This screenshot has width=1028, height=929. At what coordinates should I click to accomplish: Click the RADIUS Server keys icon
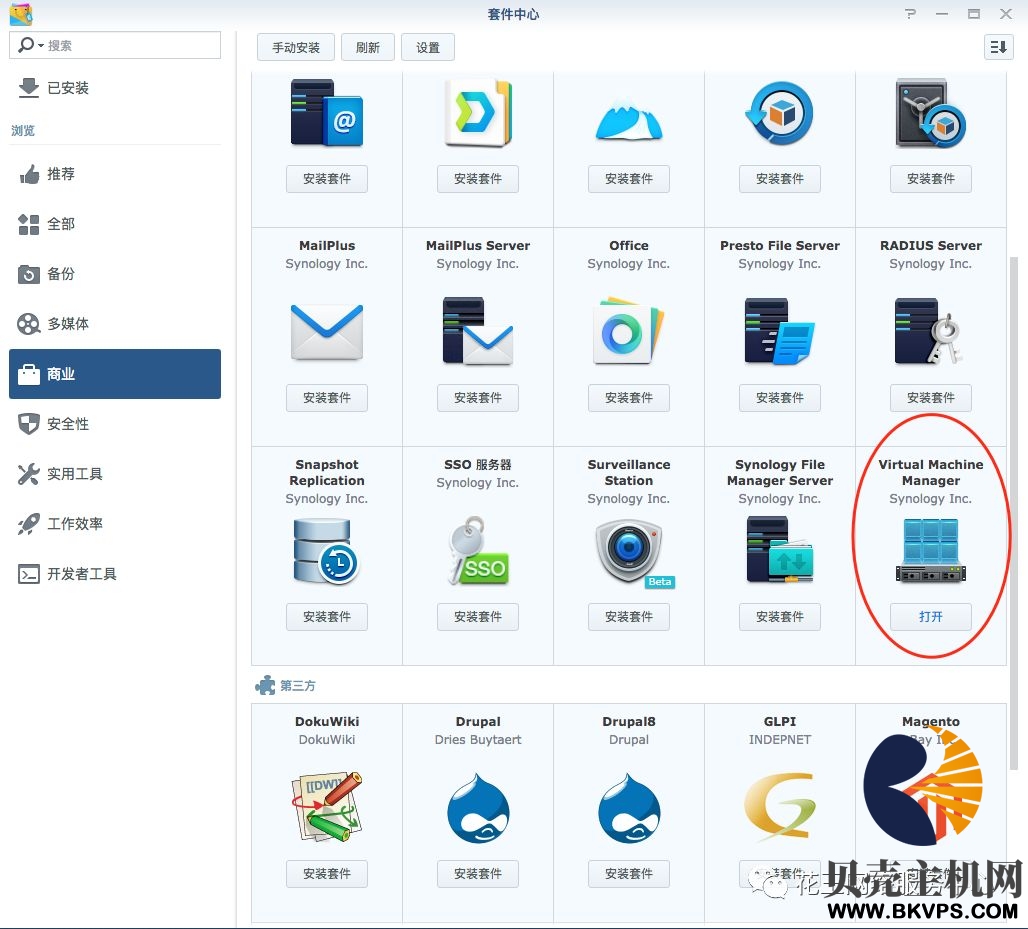coord(930,331)
